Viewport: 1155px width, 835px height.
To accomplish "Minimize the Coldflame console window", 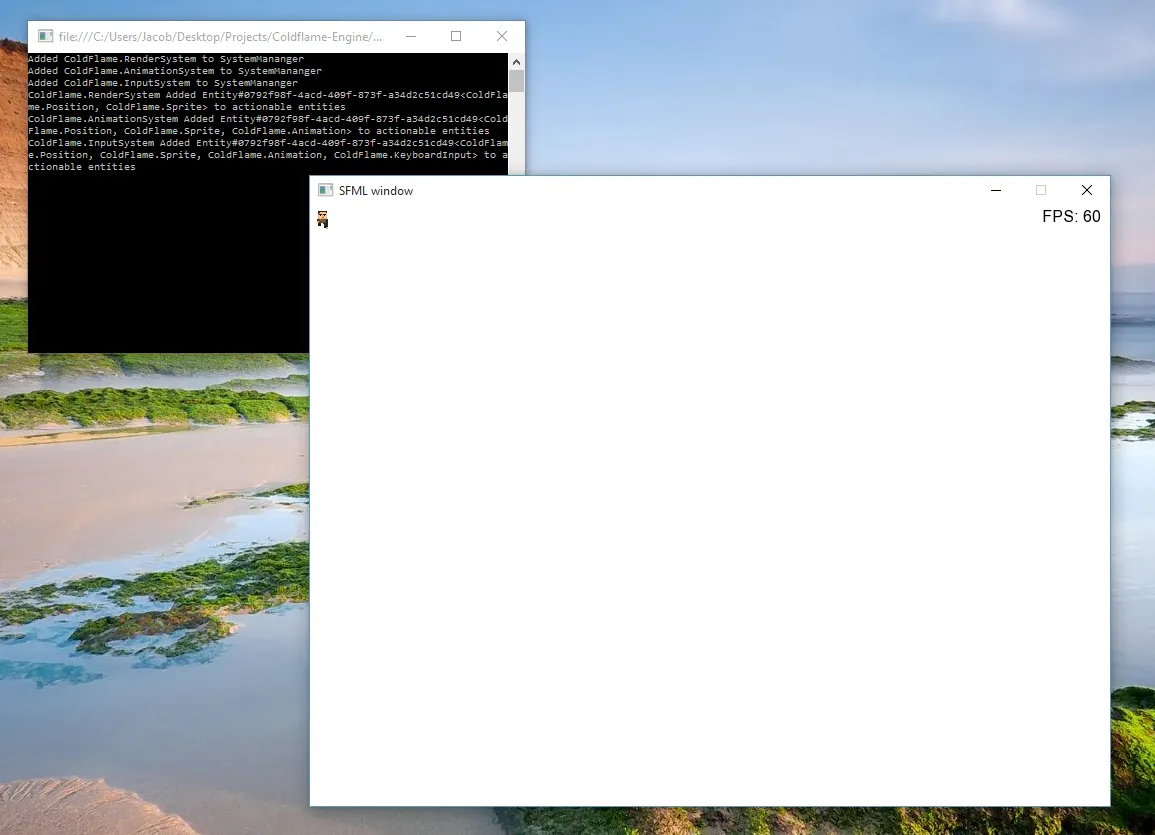I will pos(410,36).
